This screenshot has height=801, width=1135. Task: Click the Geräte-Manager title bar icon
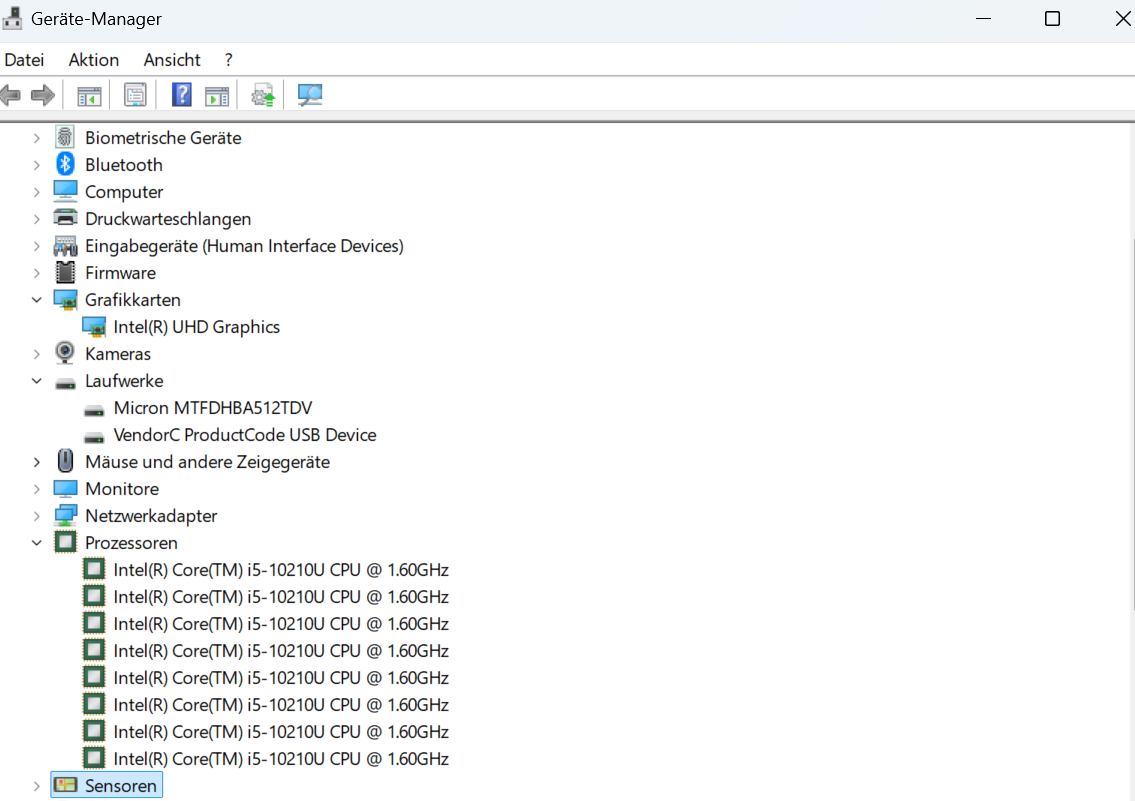click(x=12, y=18)
